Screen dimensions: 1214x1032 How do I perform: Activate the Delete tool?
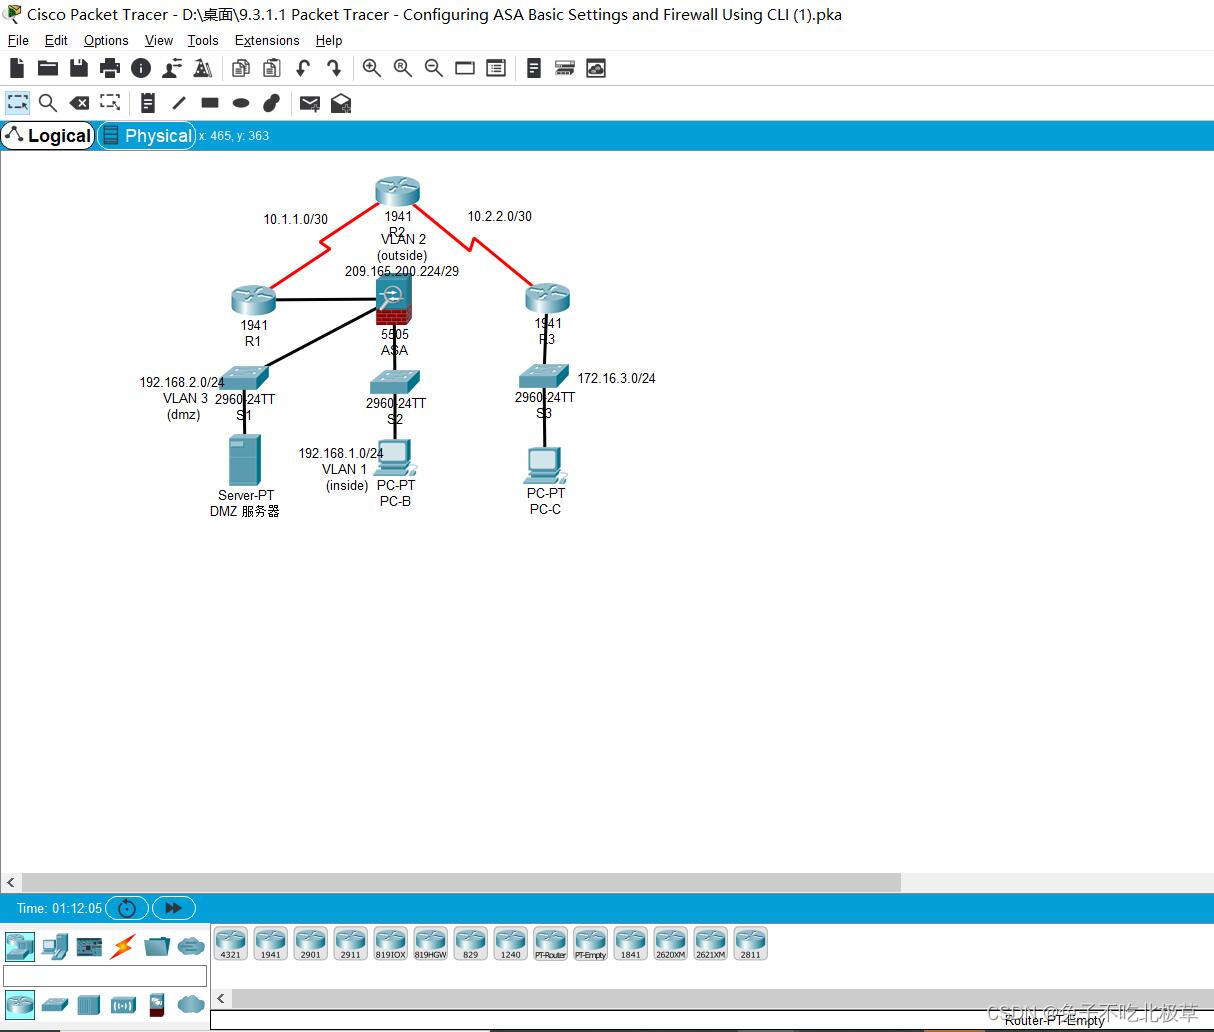coord(79,102)
